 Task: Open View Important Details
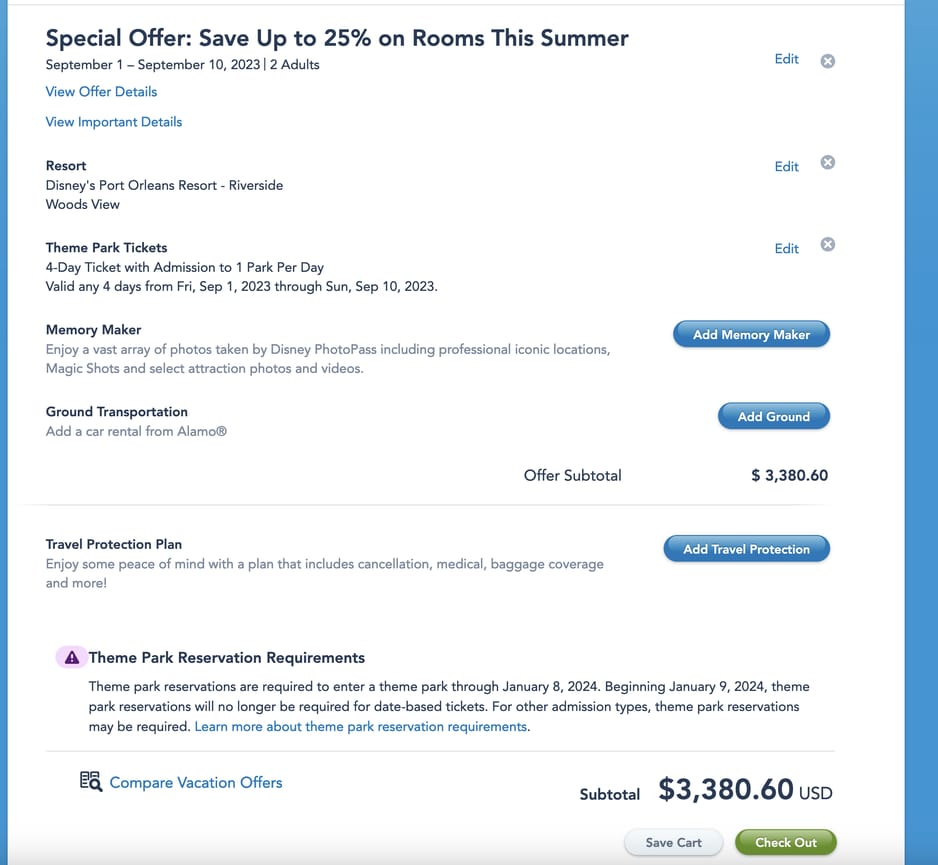(114, 122)
